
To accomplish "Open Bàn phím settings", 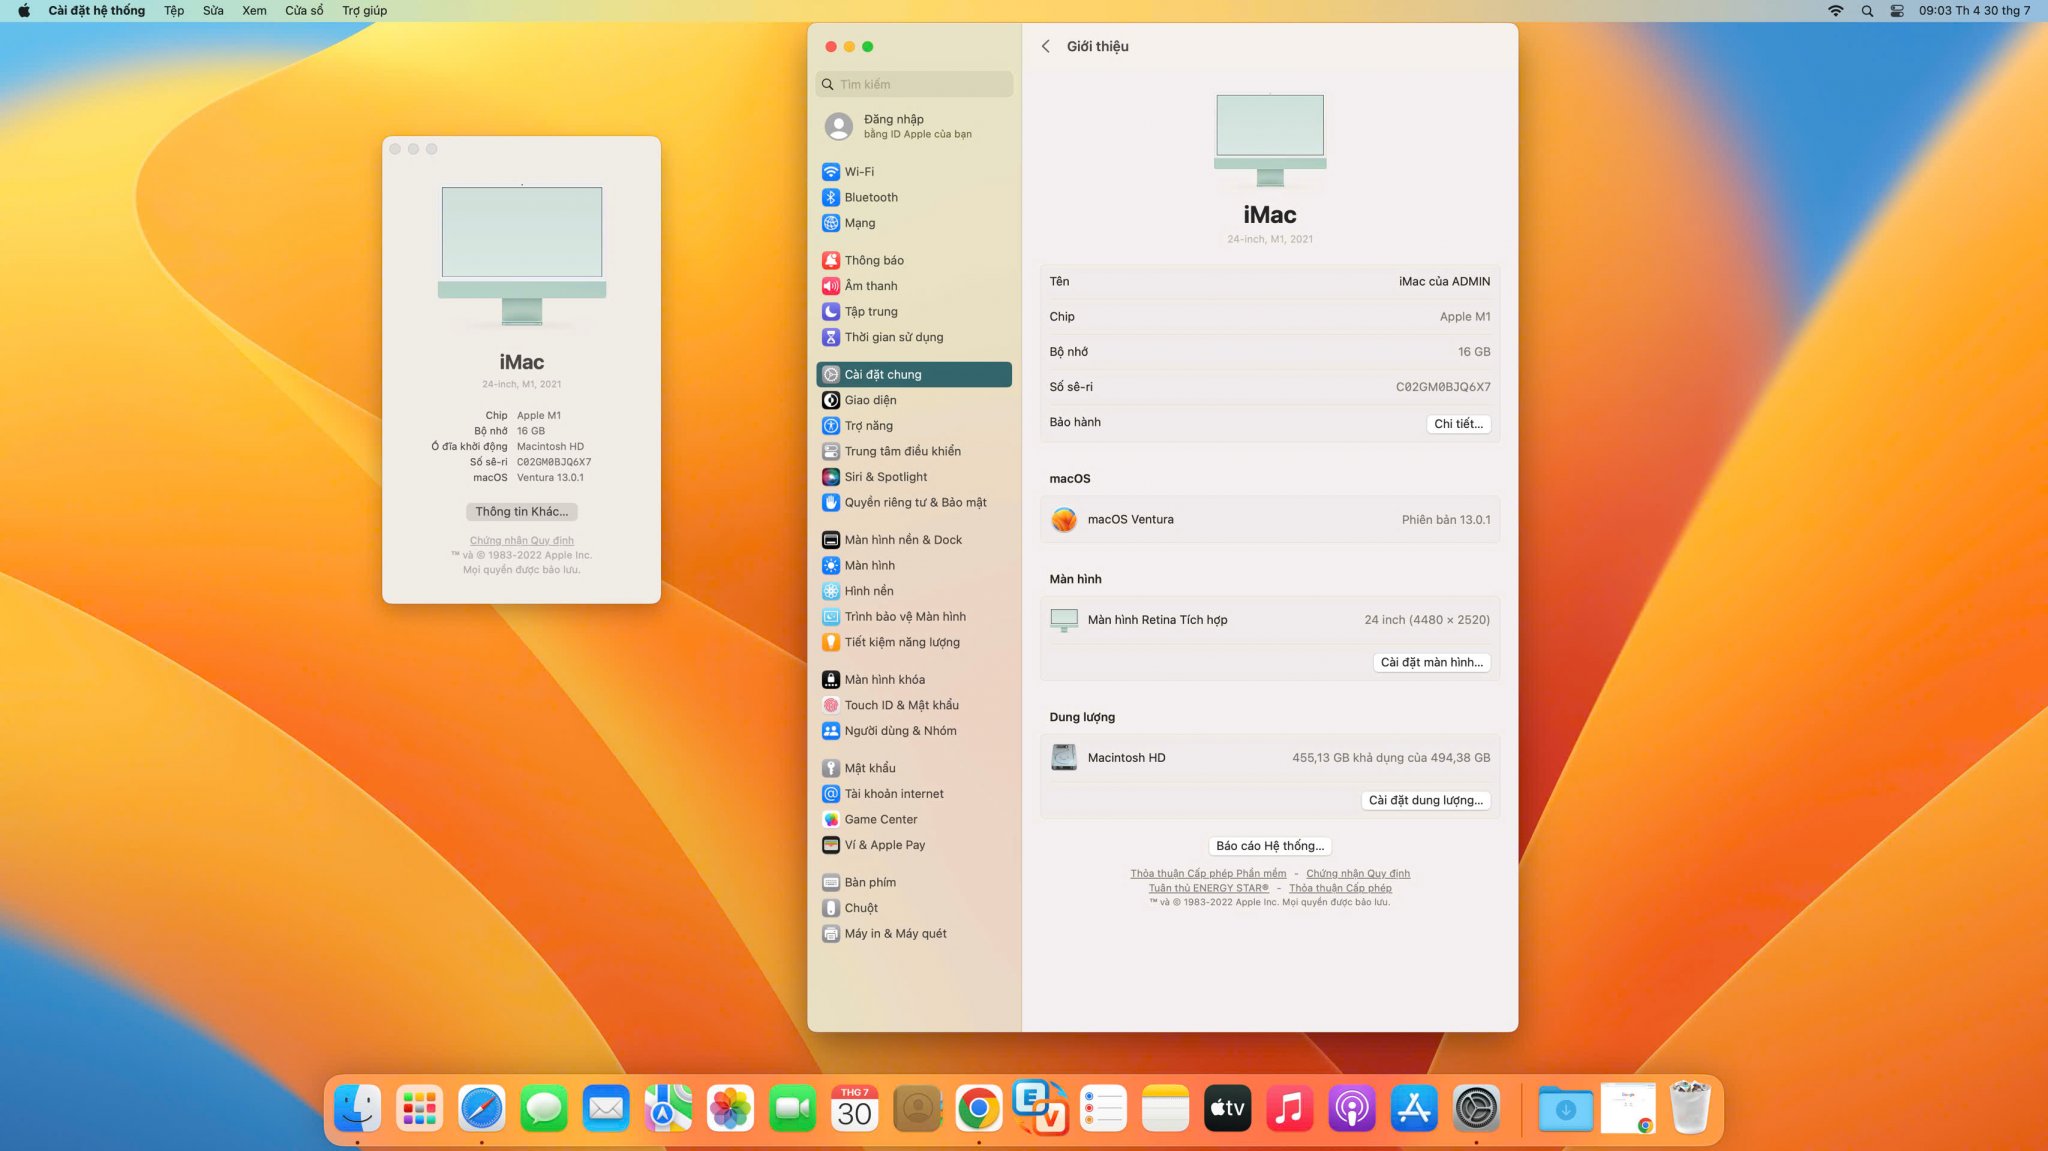I will (914, 882).
